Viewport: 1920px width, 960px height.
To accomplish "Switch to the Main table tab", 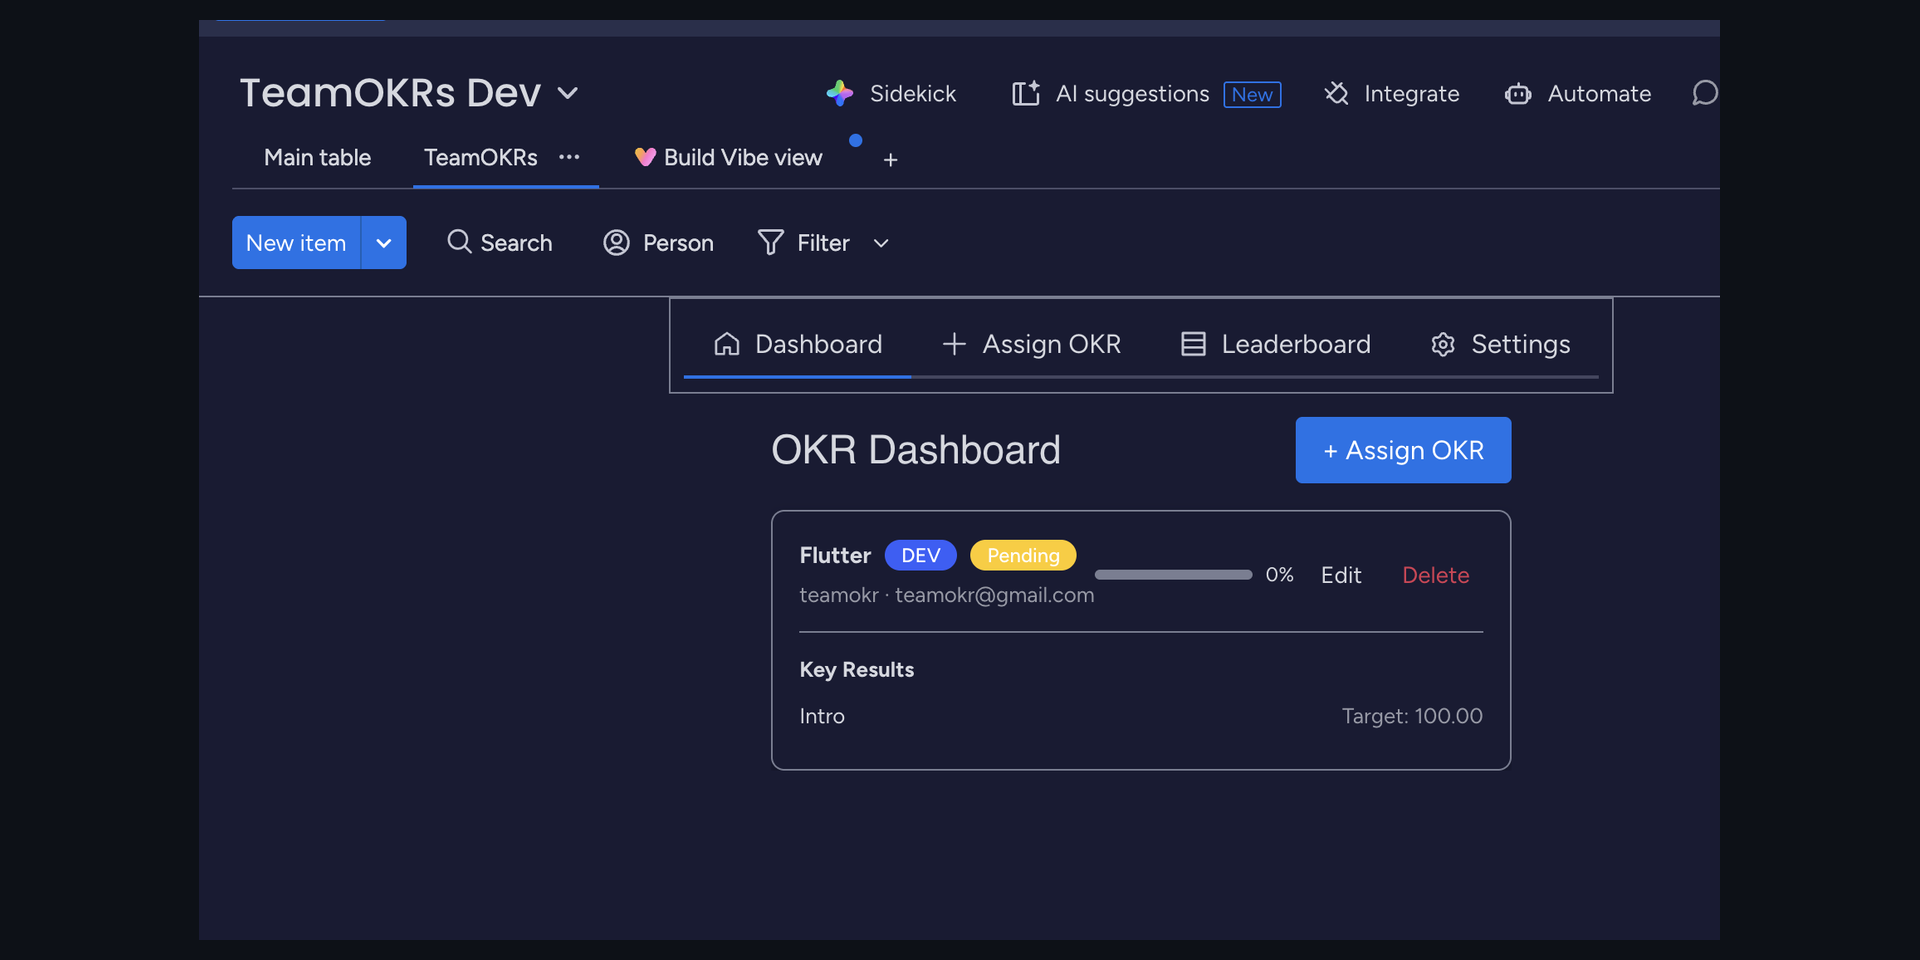I will click(317, 157).
